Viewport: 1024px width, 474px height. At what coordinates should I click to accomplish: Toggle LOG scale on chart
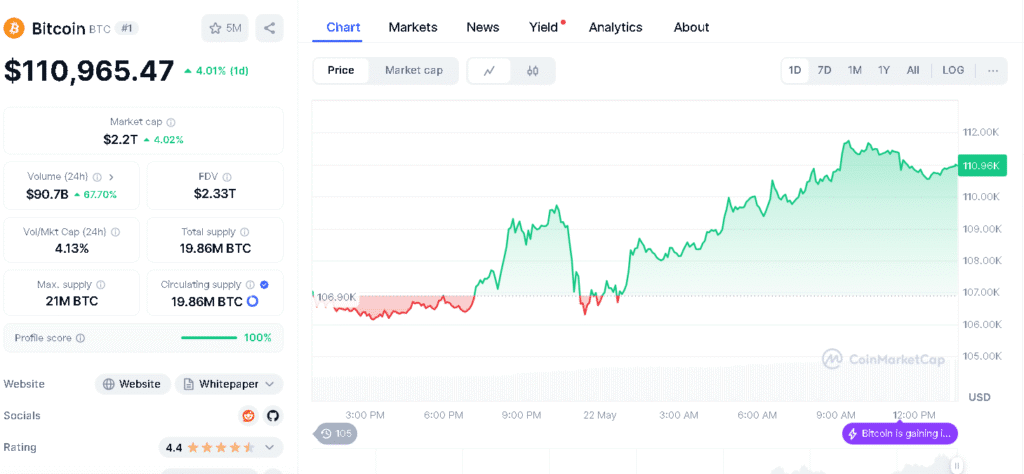point(953,71)
